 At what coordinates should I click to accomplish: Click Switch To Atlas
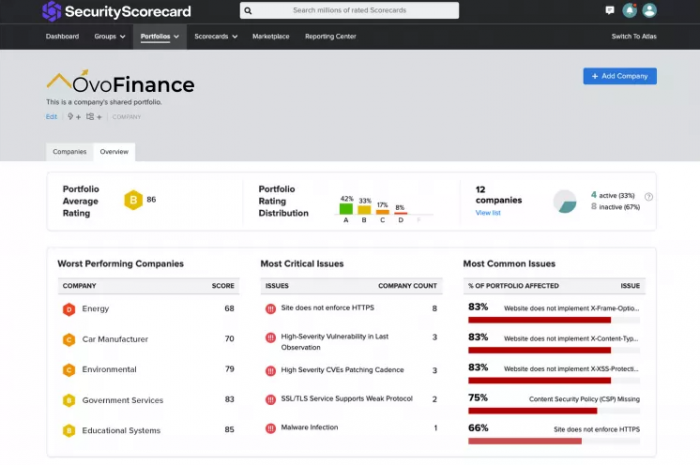click(x=634, y=37)
